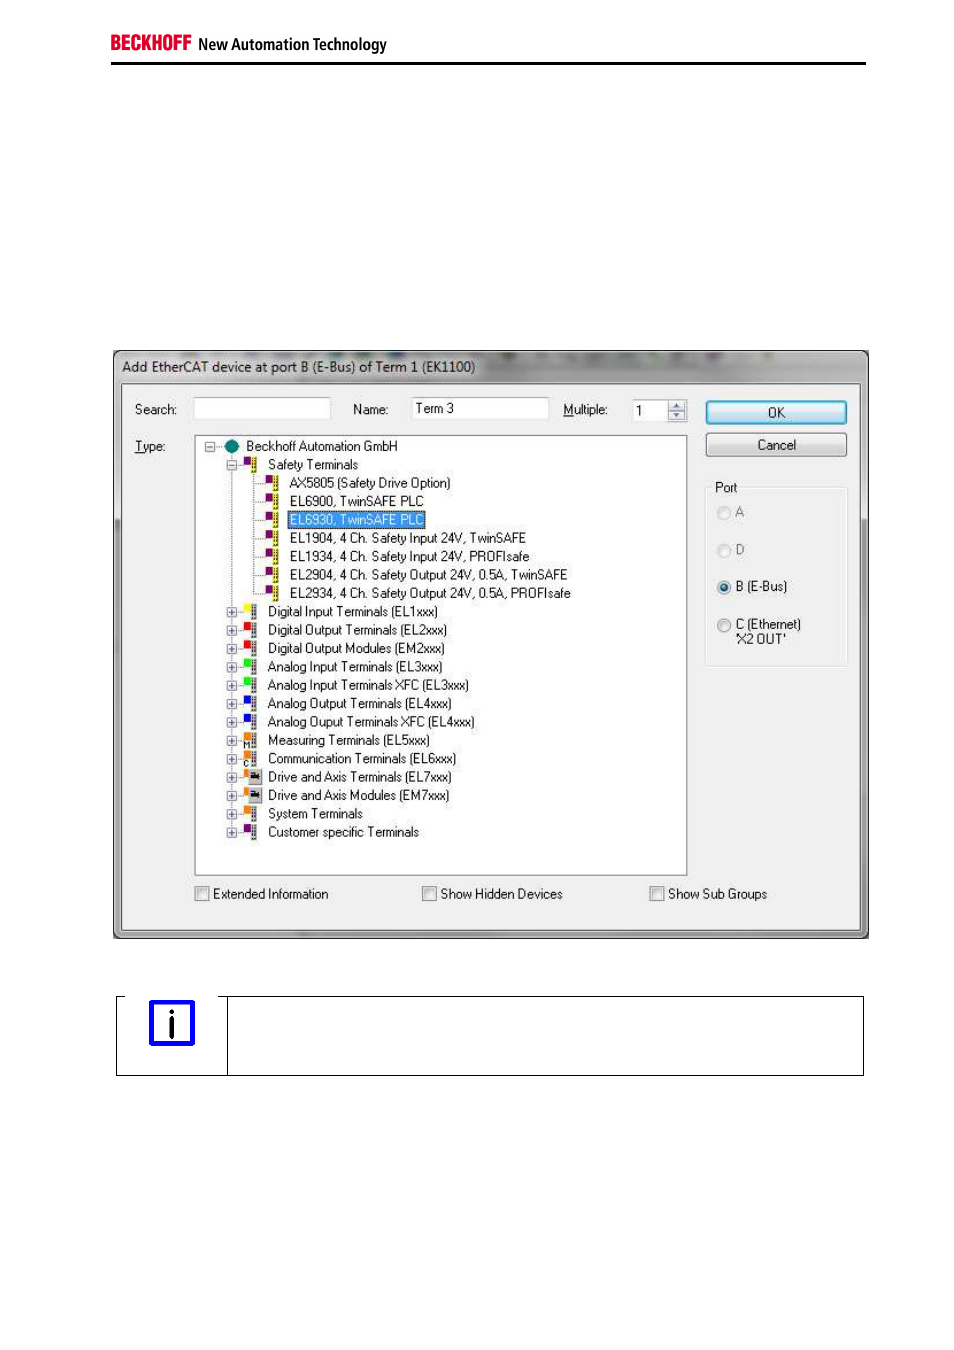Tick the Show Hidden Devices checkbox
The width and height of the screenshot is (954, 1350).
point(430,894)
